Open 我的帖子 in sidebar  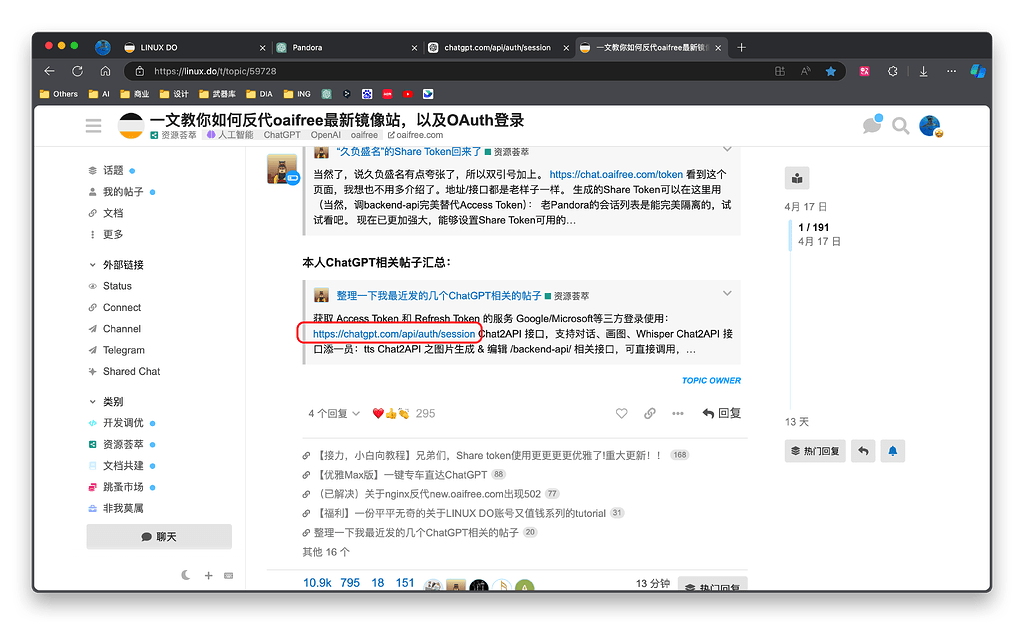(x=122, y=192)
